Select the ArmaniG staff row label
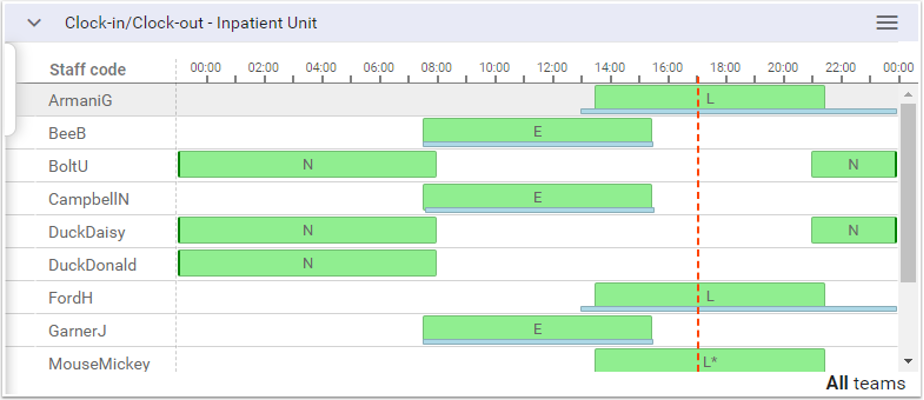924x400 pixels. pyautogui.click(x=81, y=100)
